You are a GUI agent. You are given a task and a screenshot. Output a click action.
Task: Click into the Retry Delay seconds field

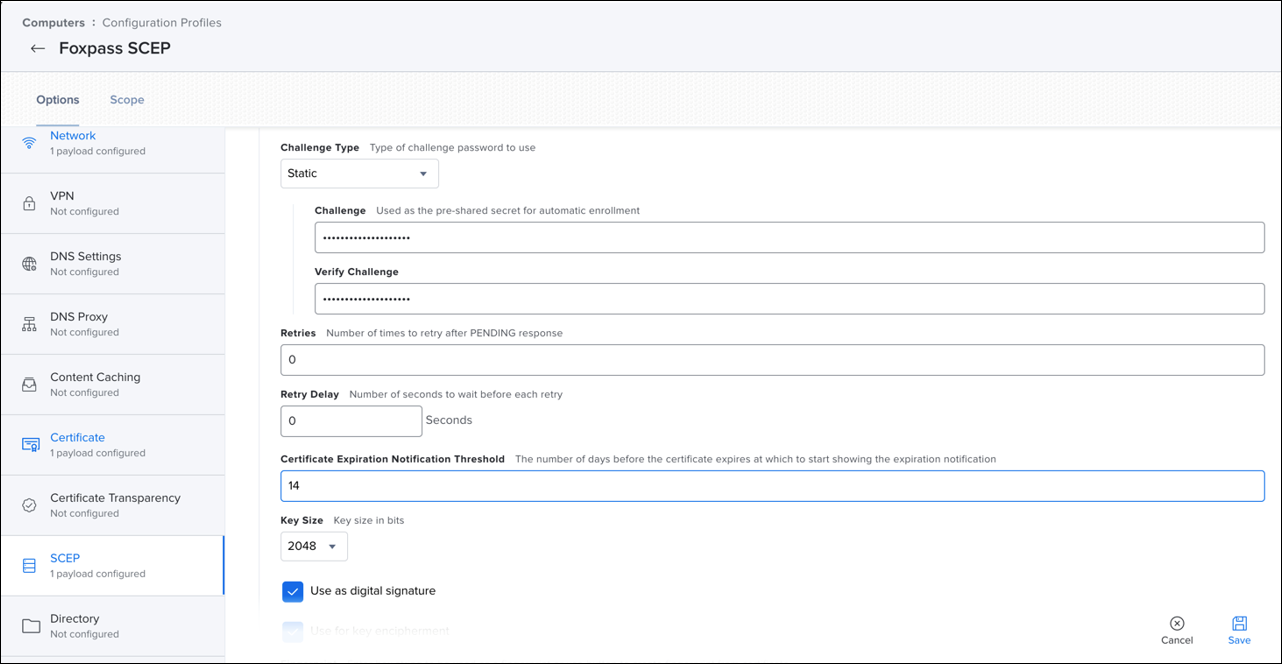(351, 421)
